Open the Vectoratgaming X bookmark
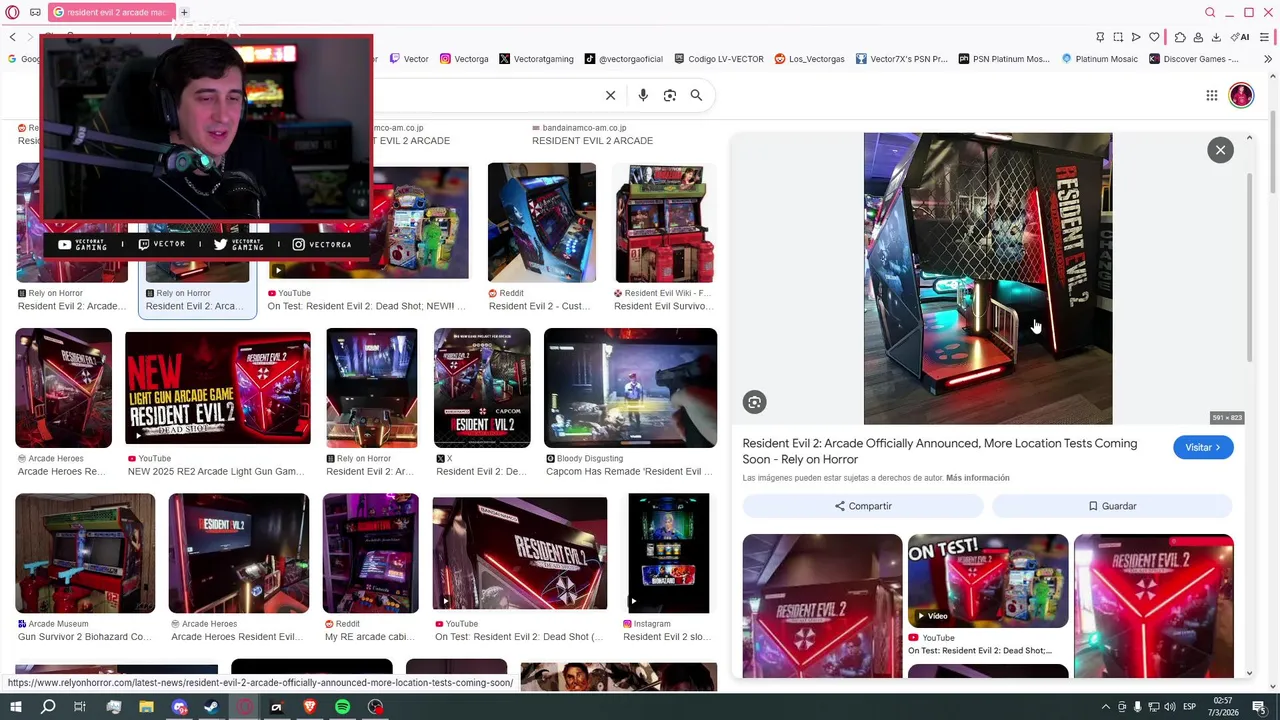The height and width of the screenshot is (720, 1280). pyautogui.click(x=536, y=59)
